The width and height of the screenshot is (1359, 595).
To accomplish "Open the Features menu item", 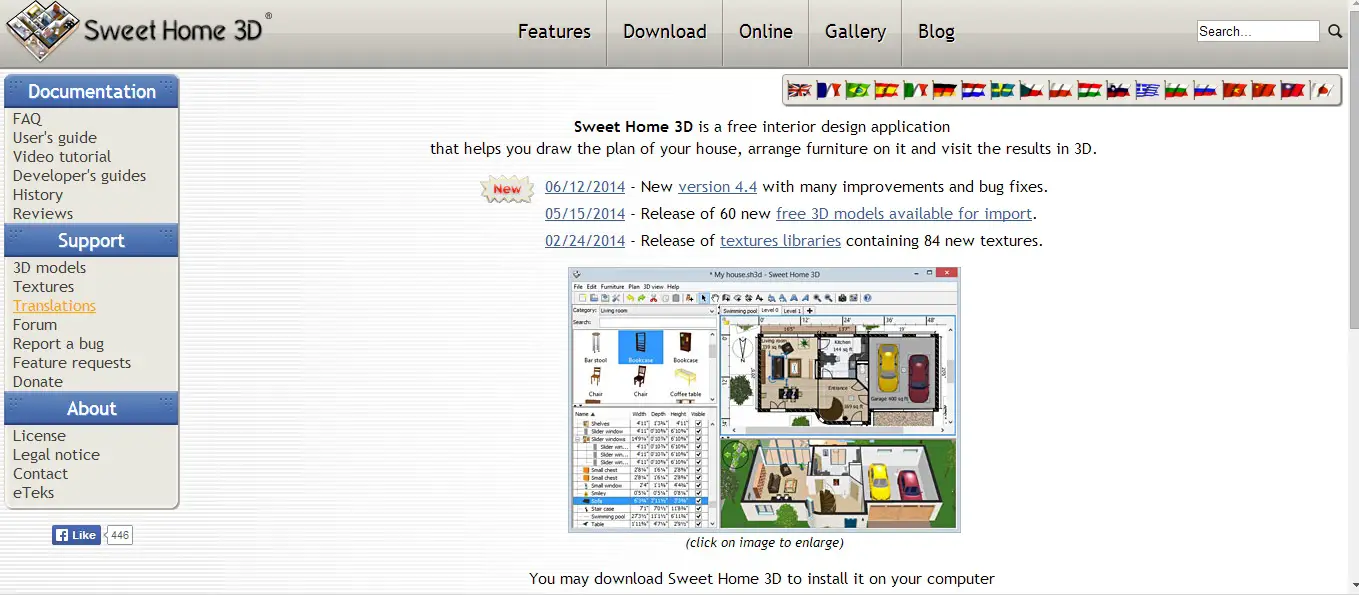I will pos(554,32).
